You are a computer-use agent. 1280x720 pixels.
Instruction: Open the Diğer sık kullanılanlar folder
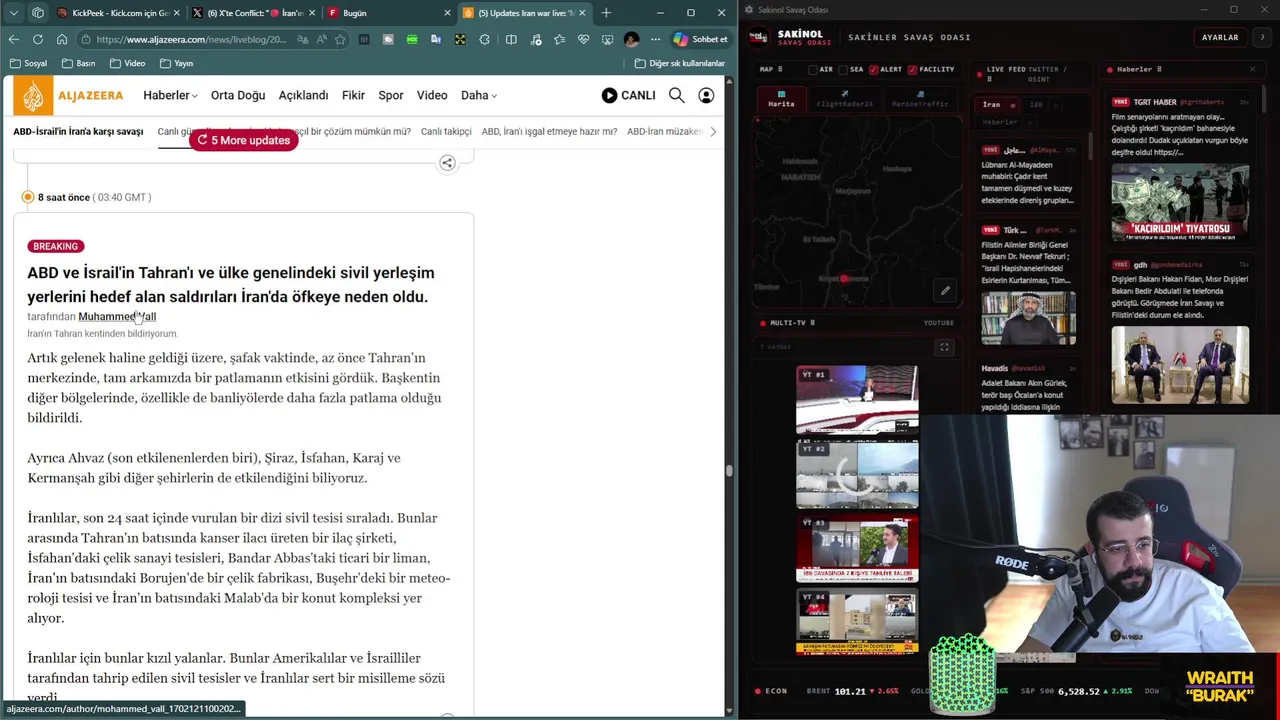pyautogui.click(x=680, y=63)
